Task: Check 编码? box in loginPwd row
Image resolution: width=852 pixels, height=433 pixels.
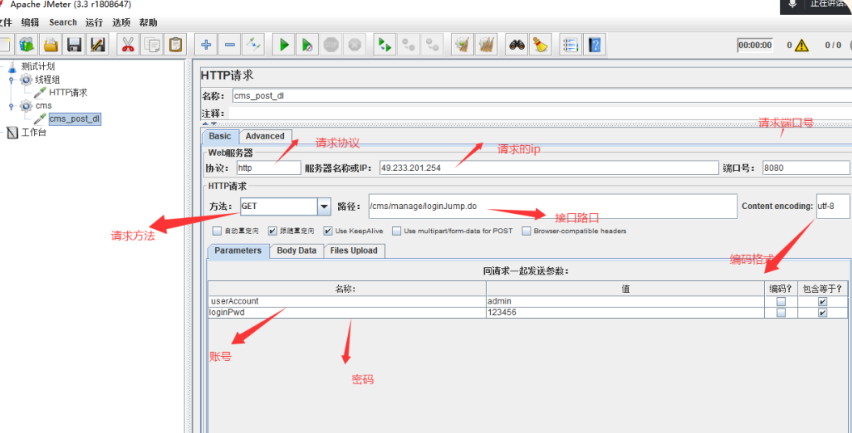Action: [x=781, y=313]
